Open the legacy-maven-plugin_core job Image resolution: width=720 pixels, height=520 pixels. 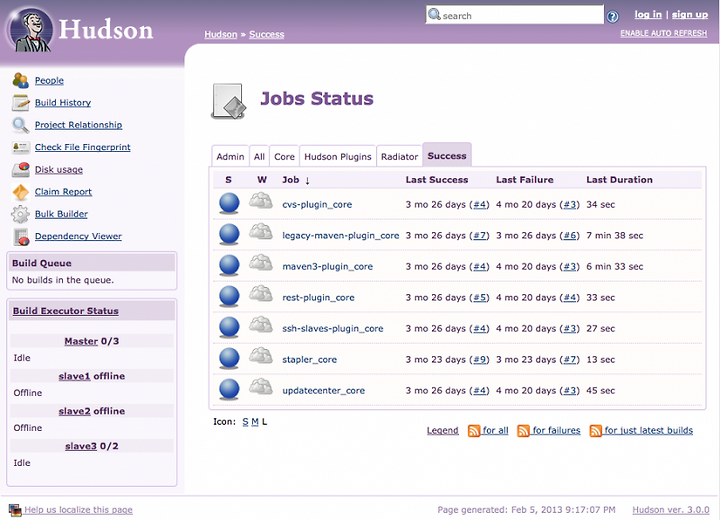[x=341, y=235]
